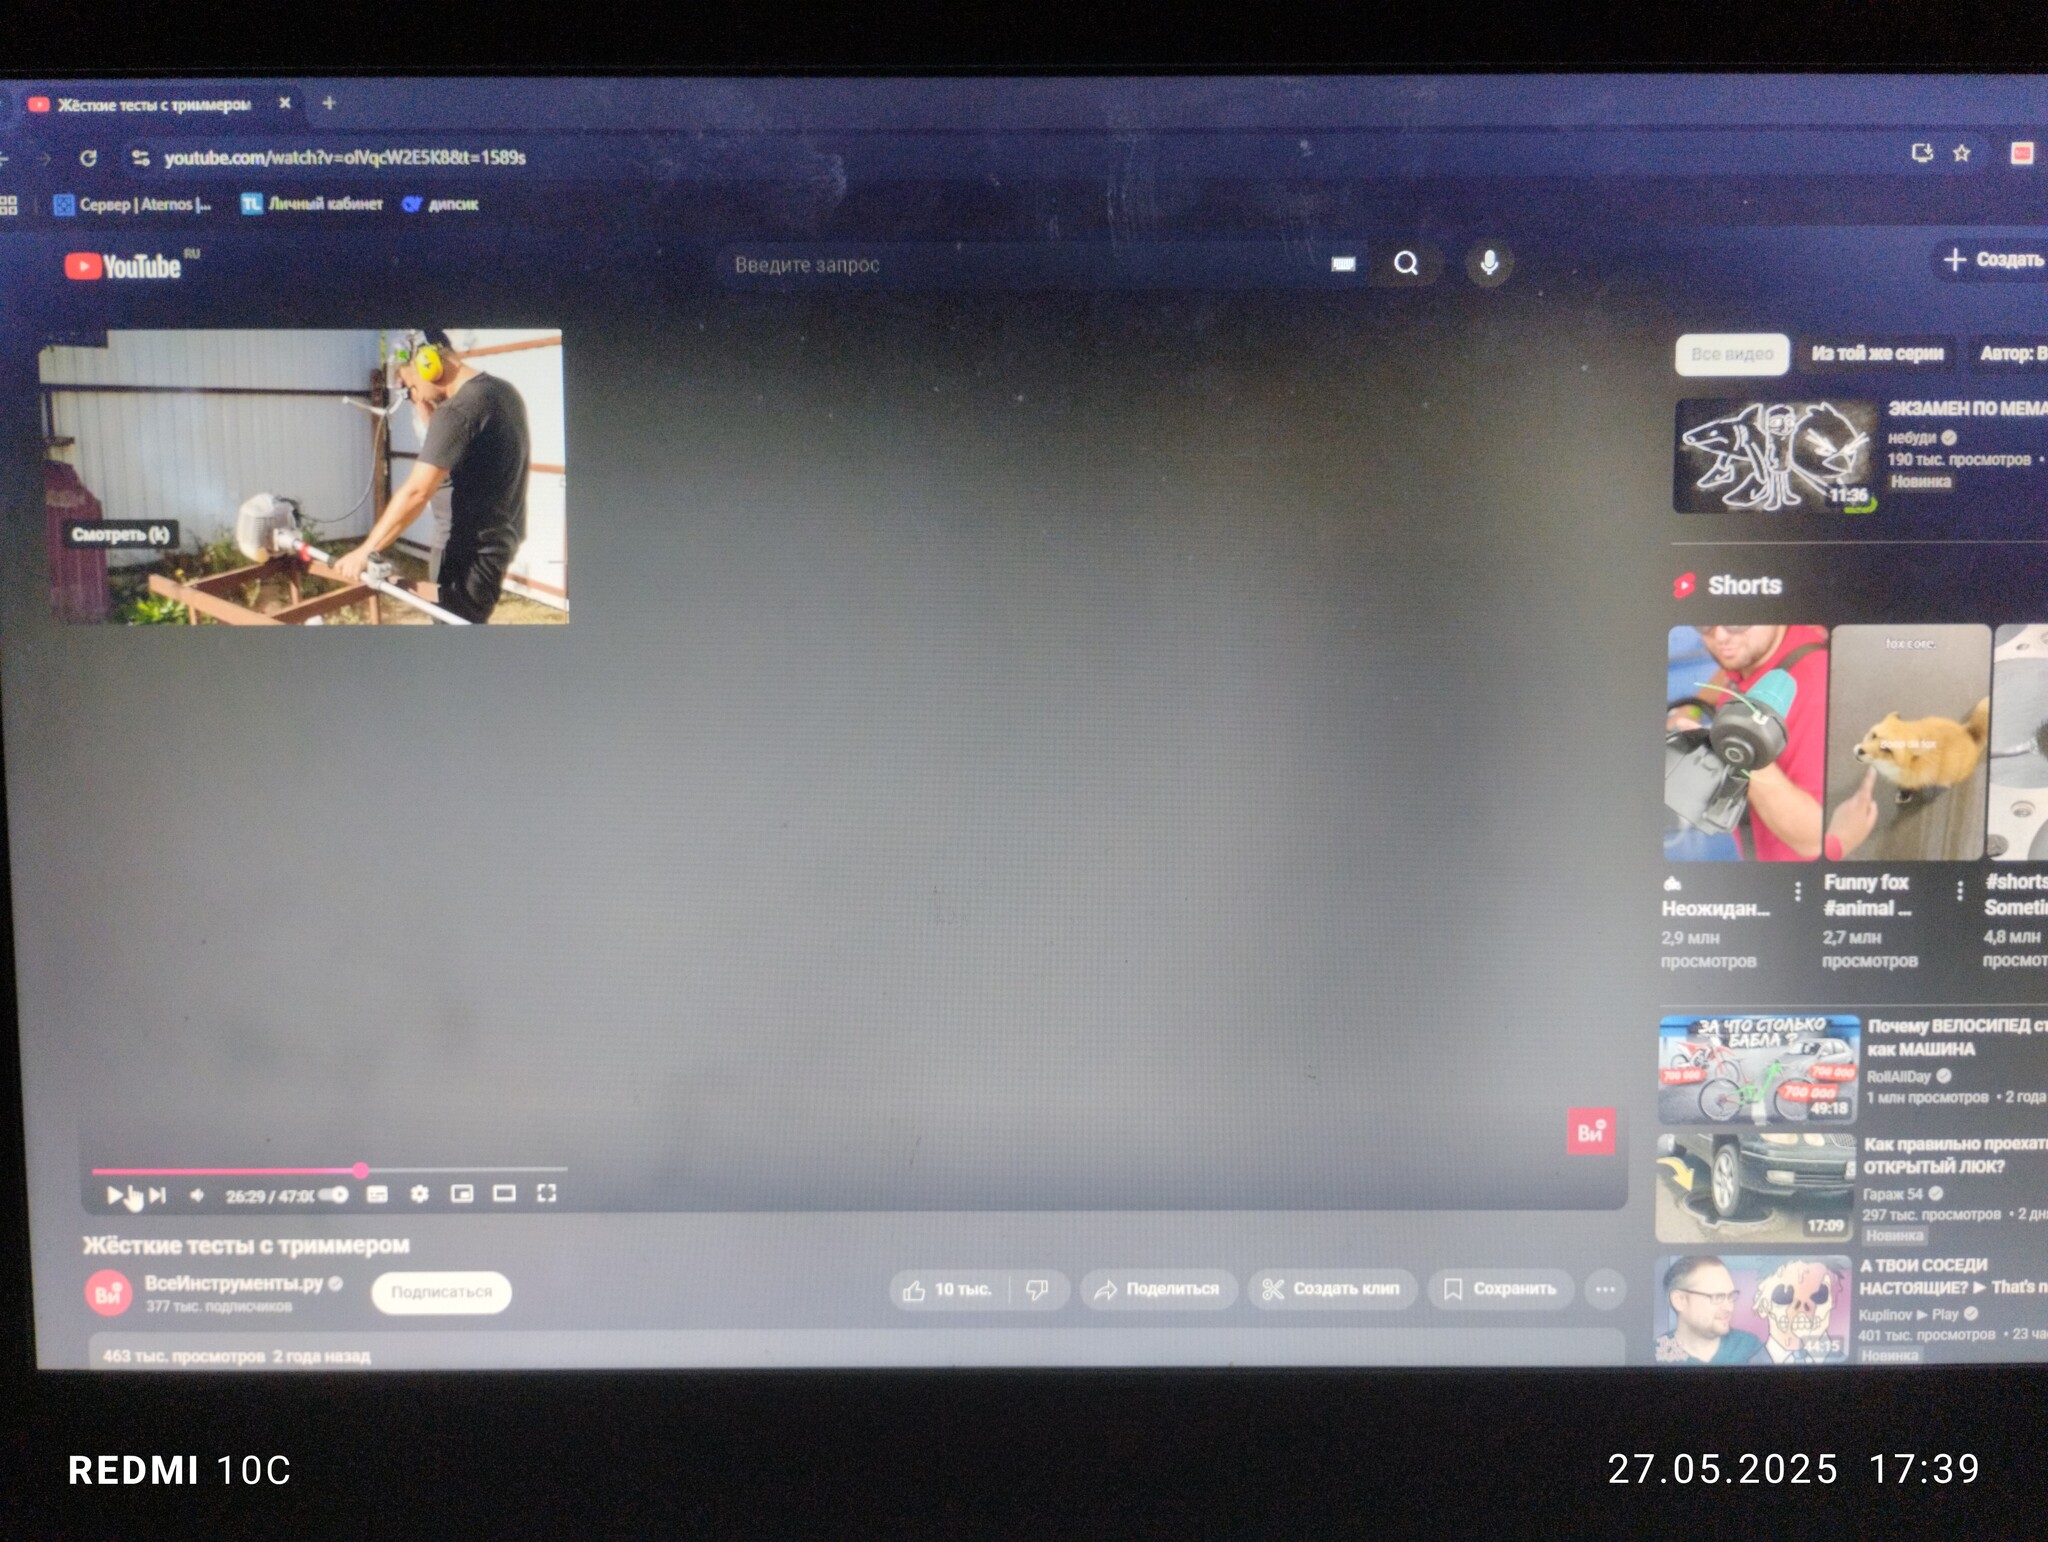Click the Поделиться share button
This screenshot has height=1542, width=2048.
point(1158,1289)
